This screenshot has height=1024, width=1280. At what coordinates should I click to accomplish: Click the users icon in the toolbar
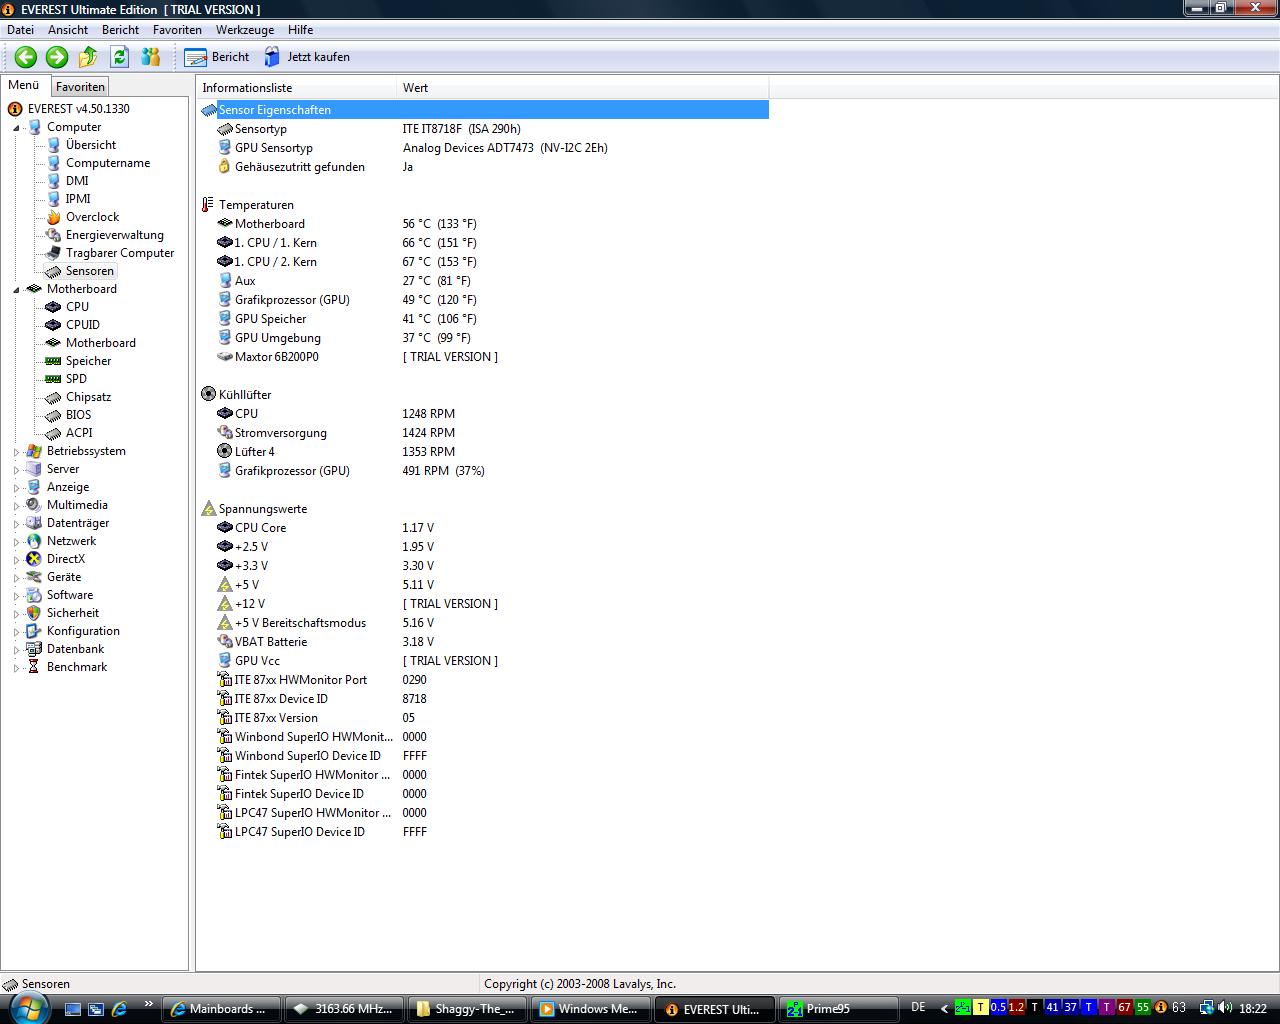pyautogui.click(x=151, y=57)
